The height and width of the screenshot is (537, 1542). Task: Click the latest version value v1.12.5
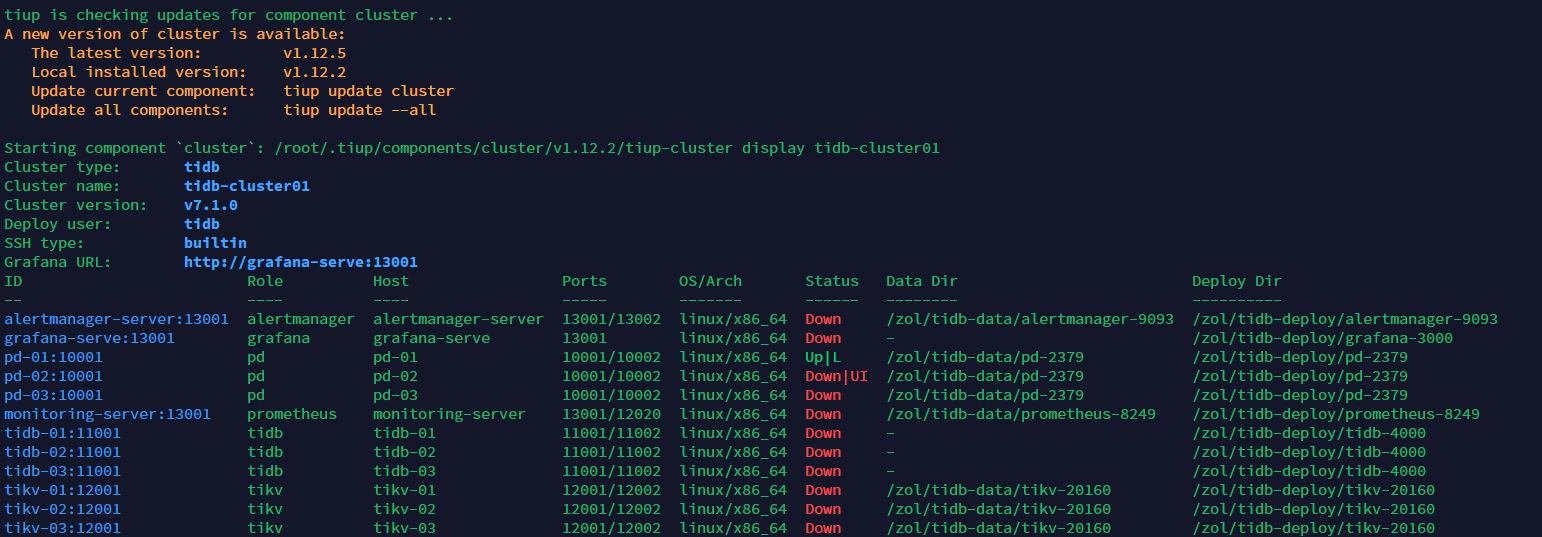point(315,53)
